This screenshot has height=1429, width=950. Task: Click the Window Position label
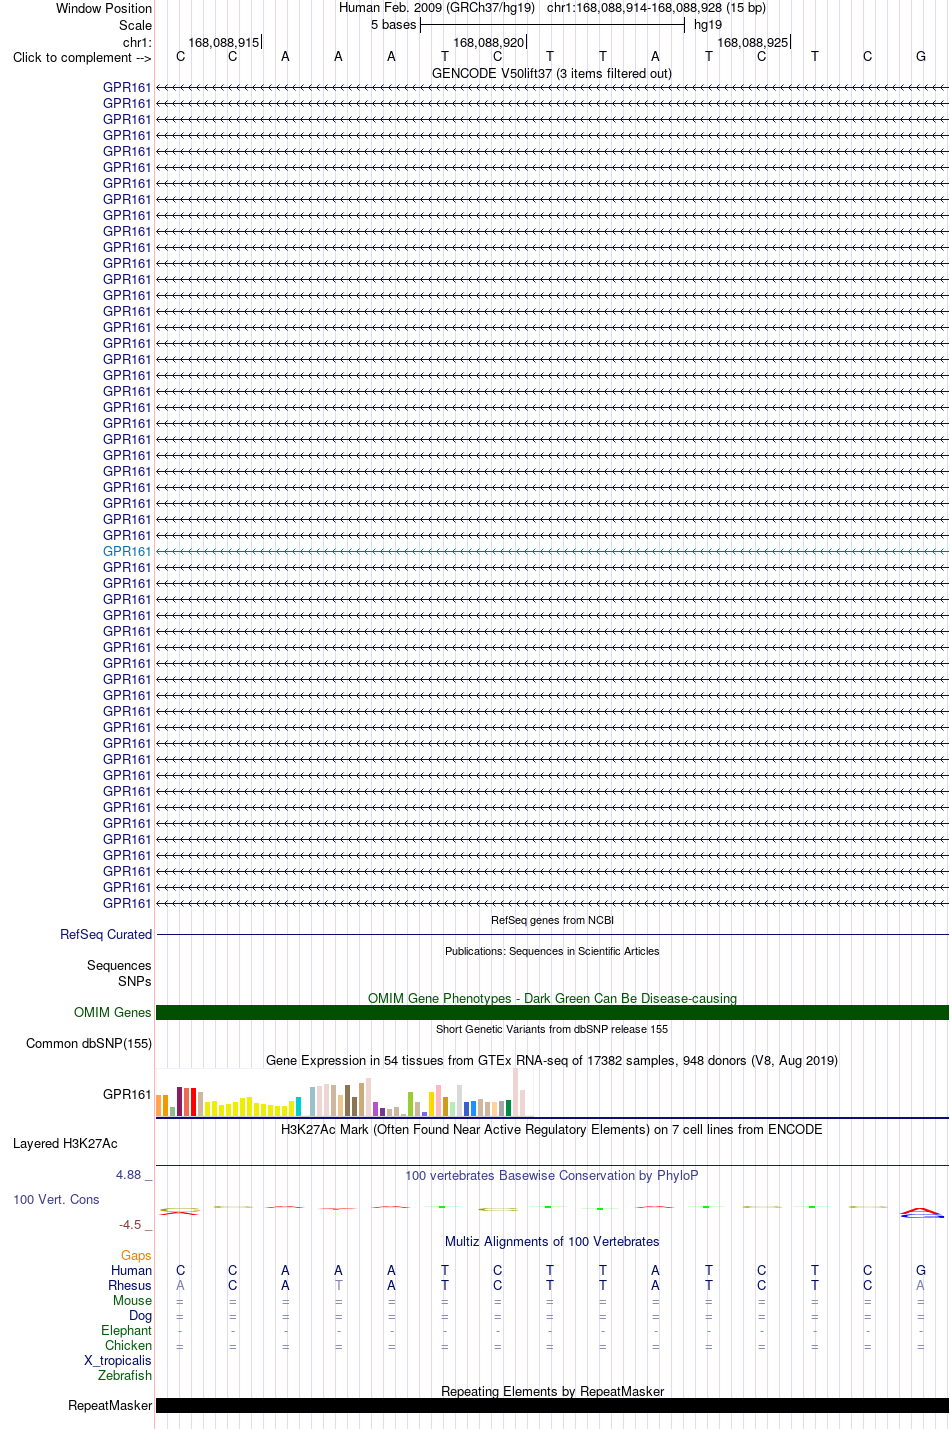(x=104, y=8)
